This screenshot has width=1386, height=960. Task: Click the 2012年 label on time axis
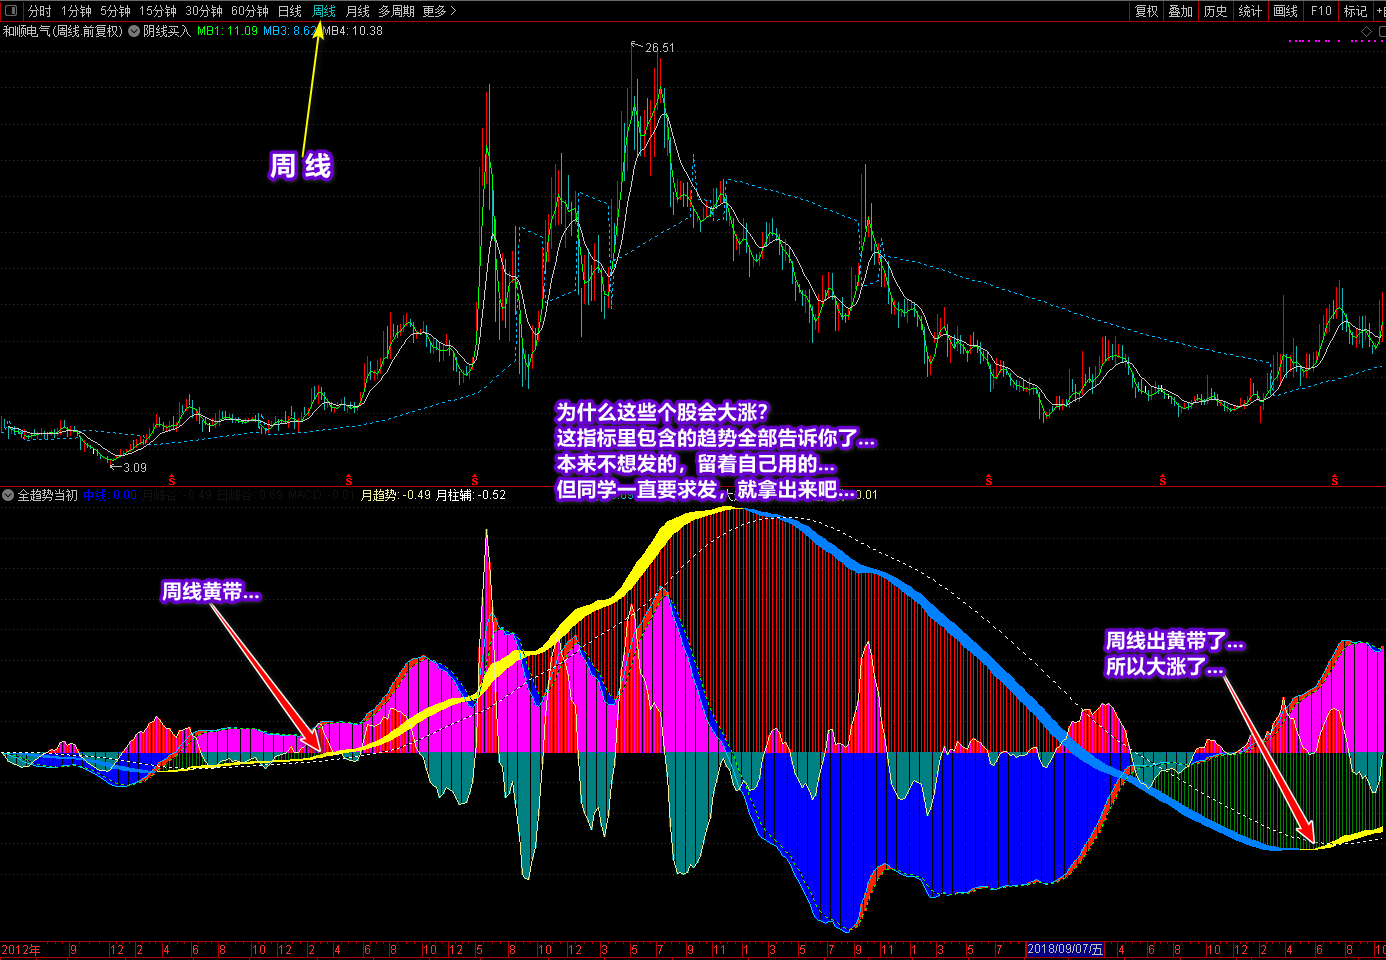[x=21, y=949]
